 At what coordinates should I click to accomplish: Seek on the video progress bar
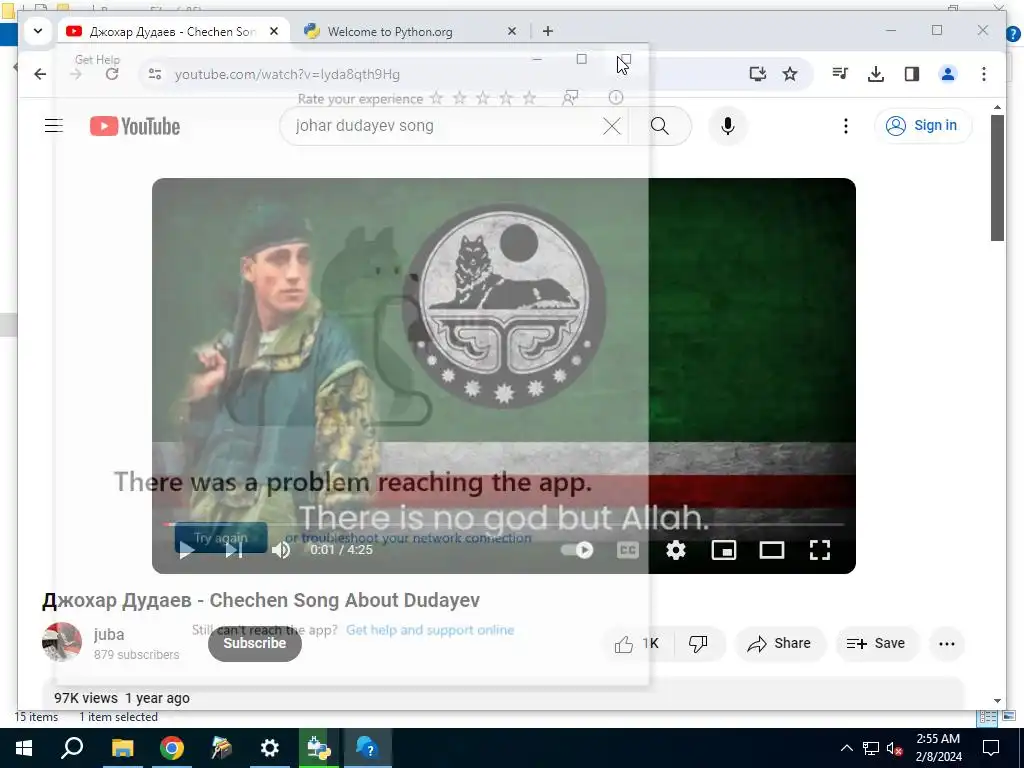click(x=504, y=524)
